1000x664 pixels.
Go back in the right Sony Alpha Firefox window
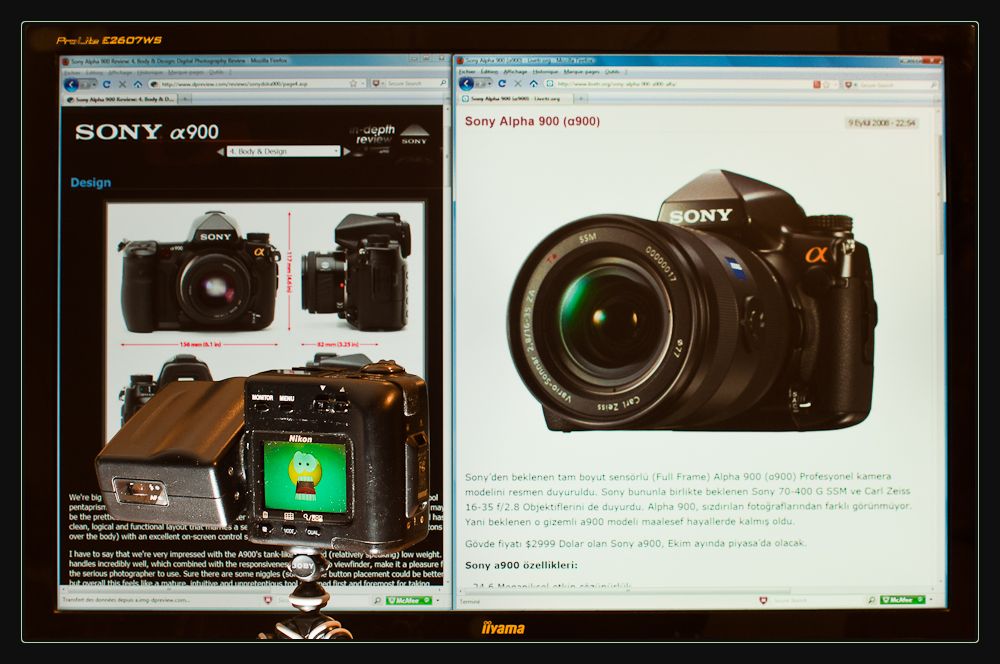(x=467, y=84)
